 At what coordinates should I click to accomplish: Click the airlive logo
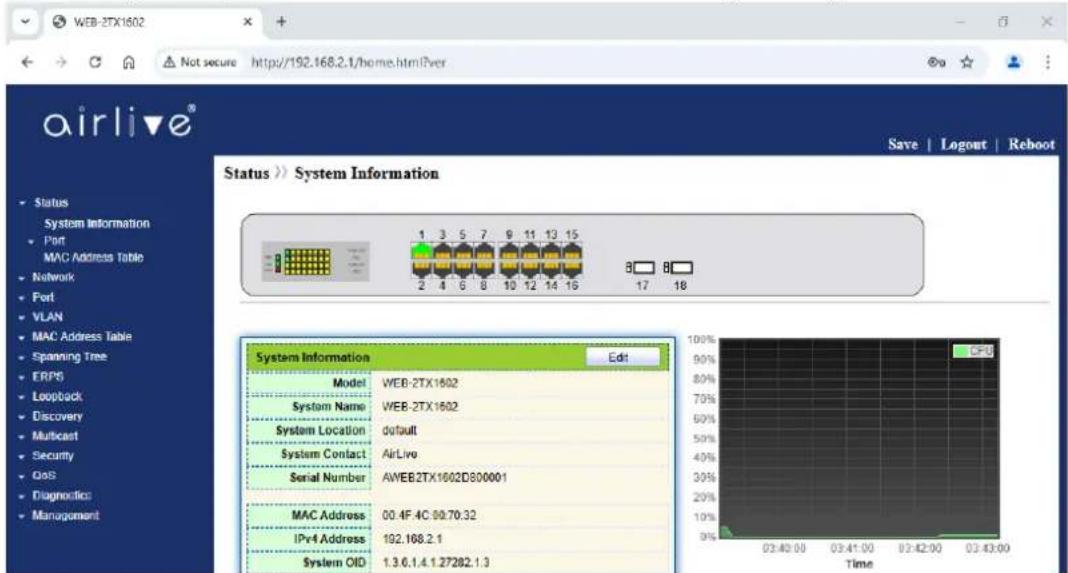coord(119,123)
